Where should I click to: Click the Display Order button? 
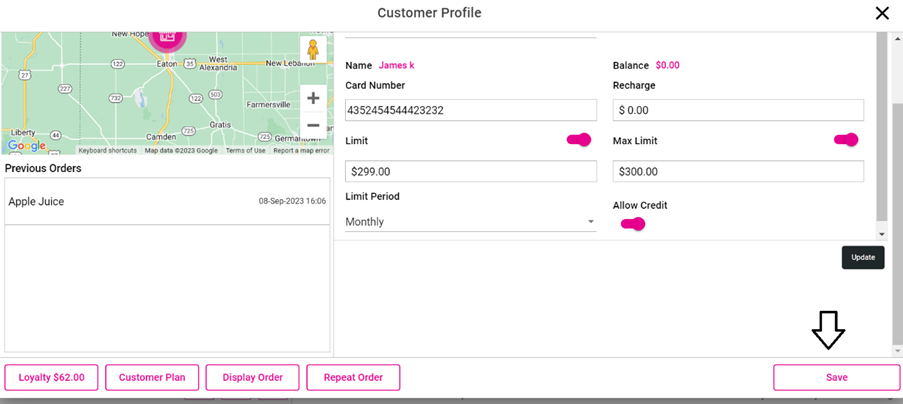coord(252,377)
